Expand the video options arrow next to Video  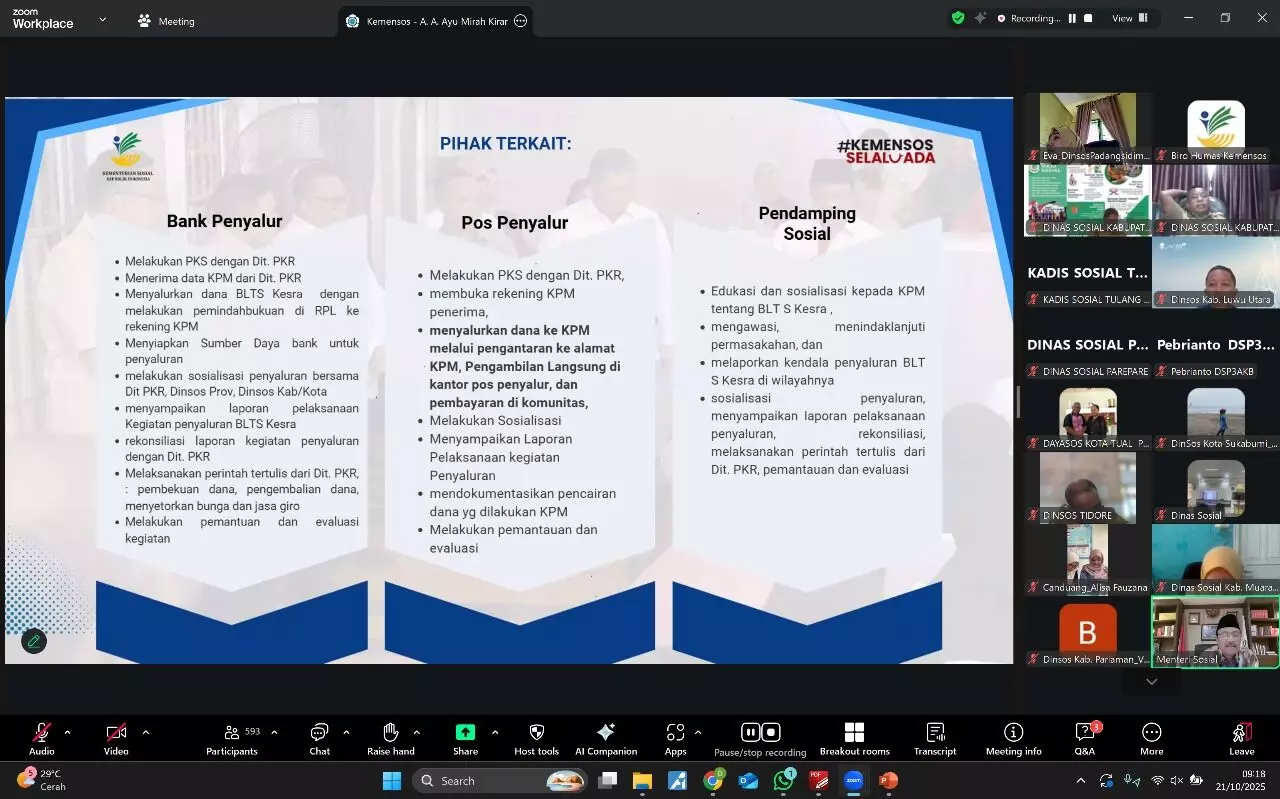pos(146,732)
